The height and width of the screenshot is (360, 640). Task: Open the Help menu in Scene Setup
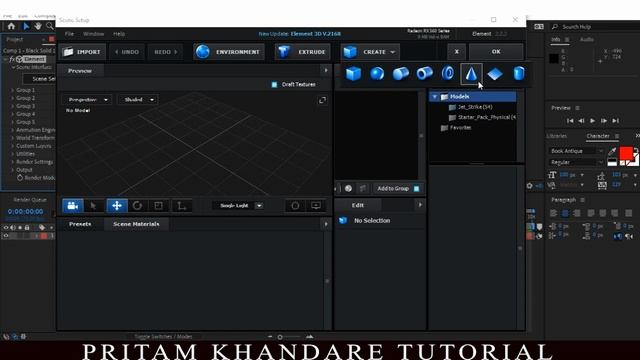[119, 34]
